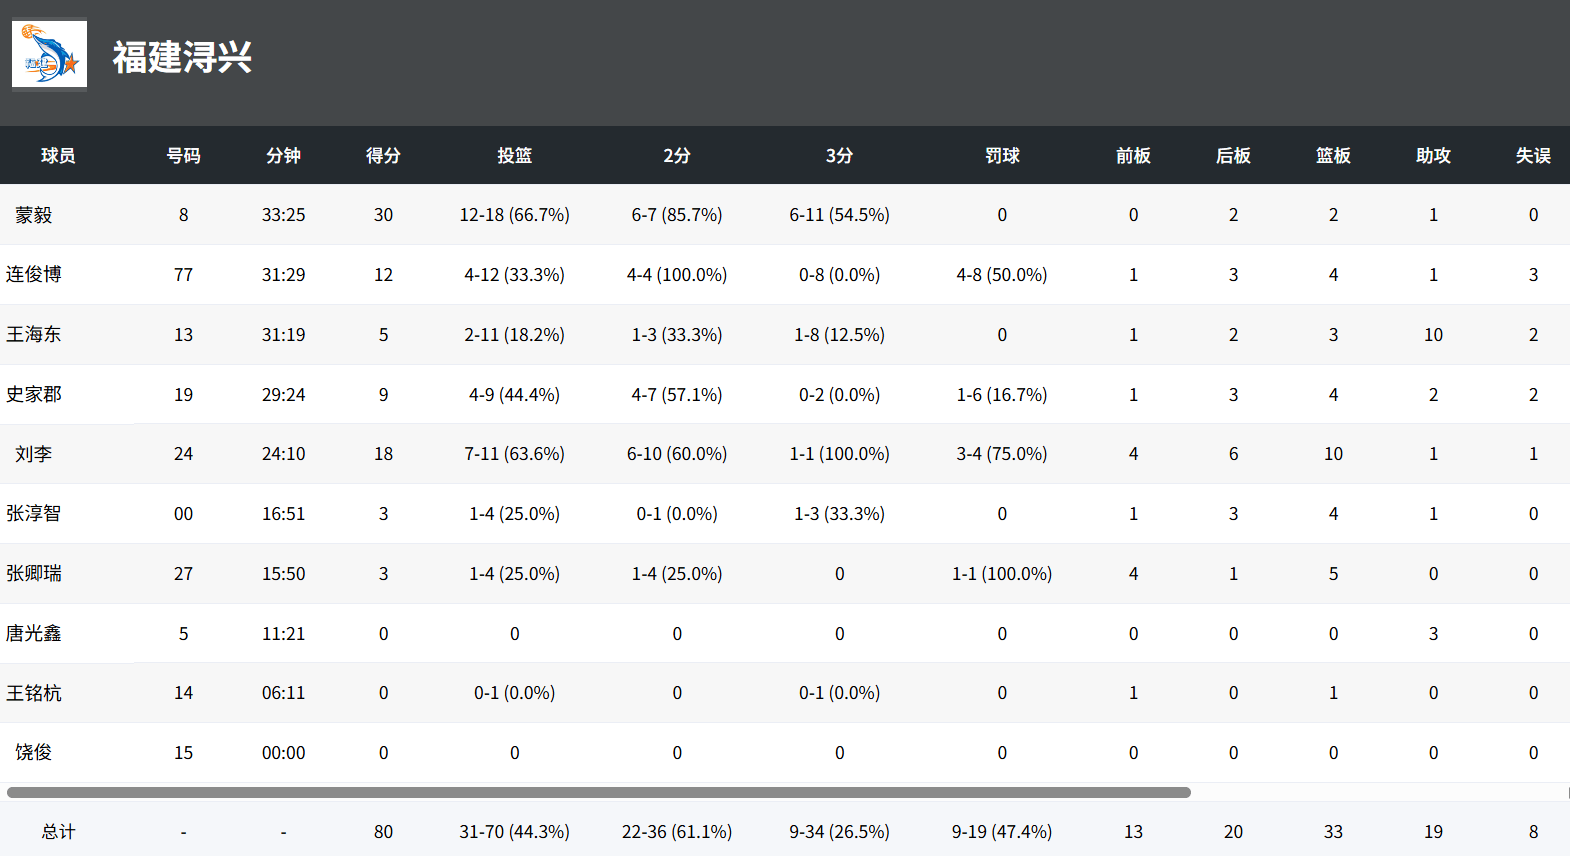Click the 失误 column header
Image resolution: width=1570 pixels, height=856 pixels.
1533,155
